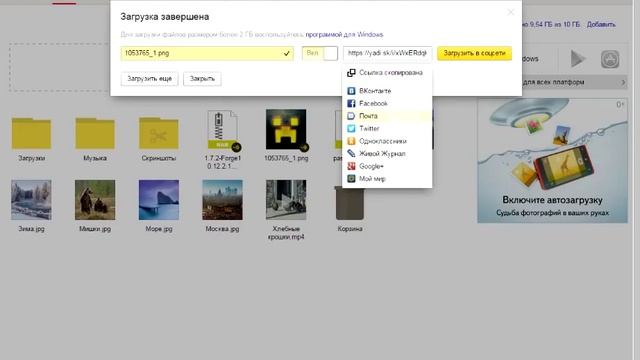Click the Мой мир share icon
Viewport: 640px width, 360px height.
pyautogui.click(x=351, y=179)
